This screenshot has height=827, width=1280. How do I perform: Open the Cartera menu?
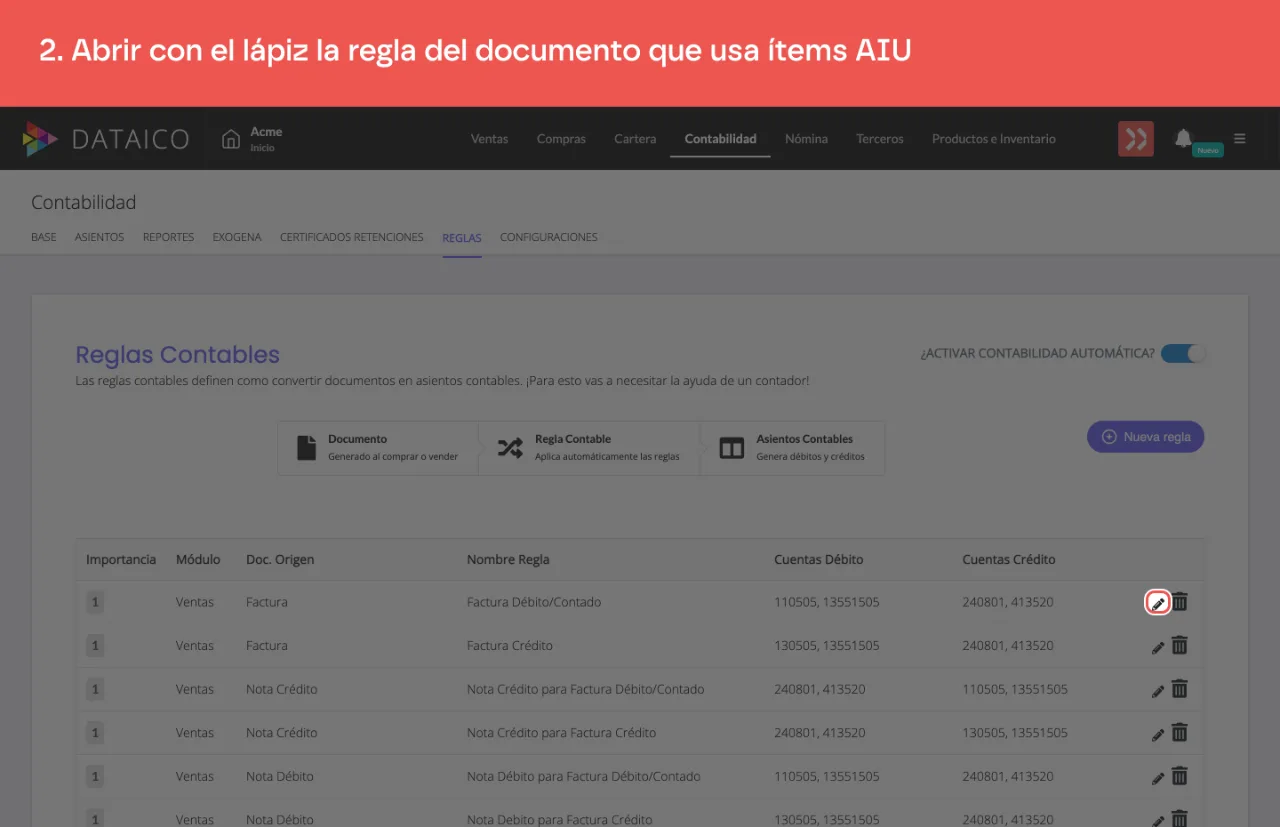click(635, 139)
